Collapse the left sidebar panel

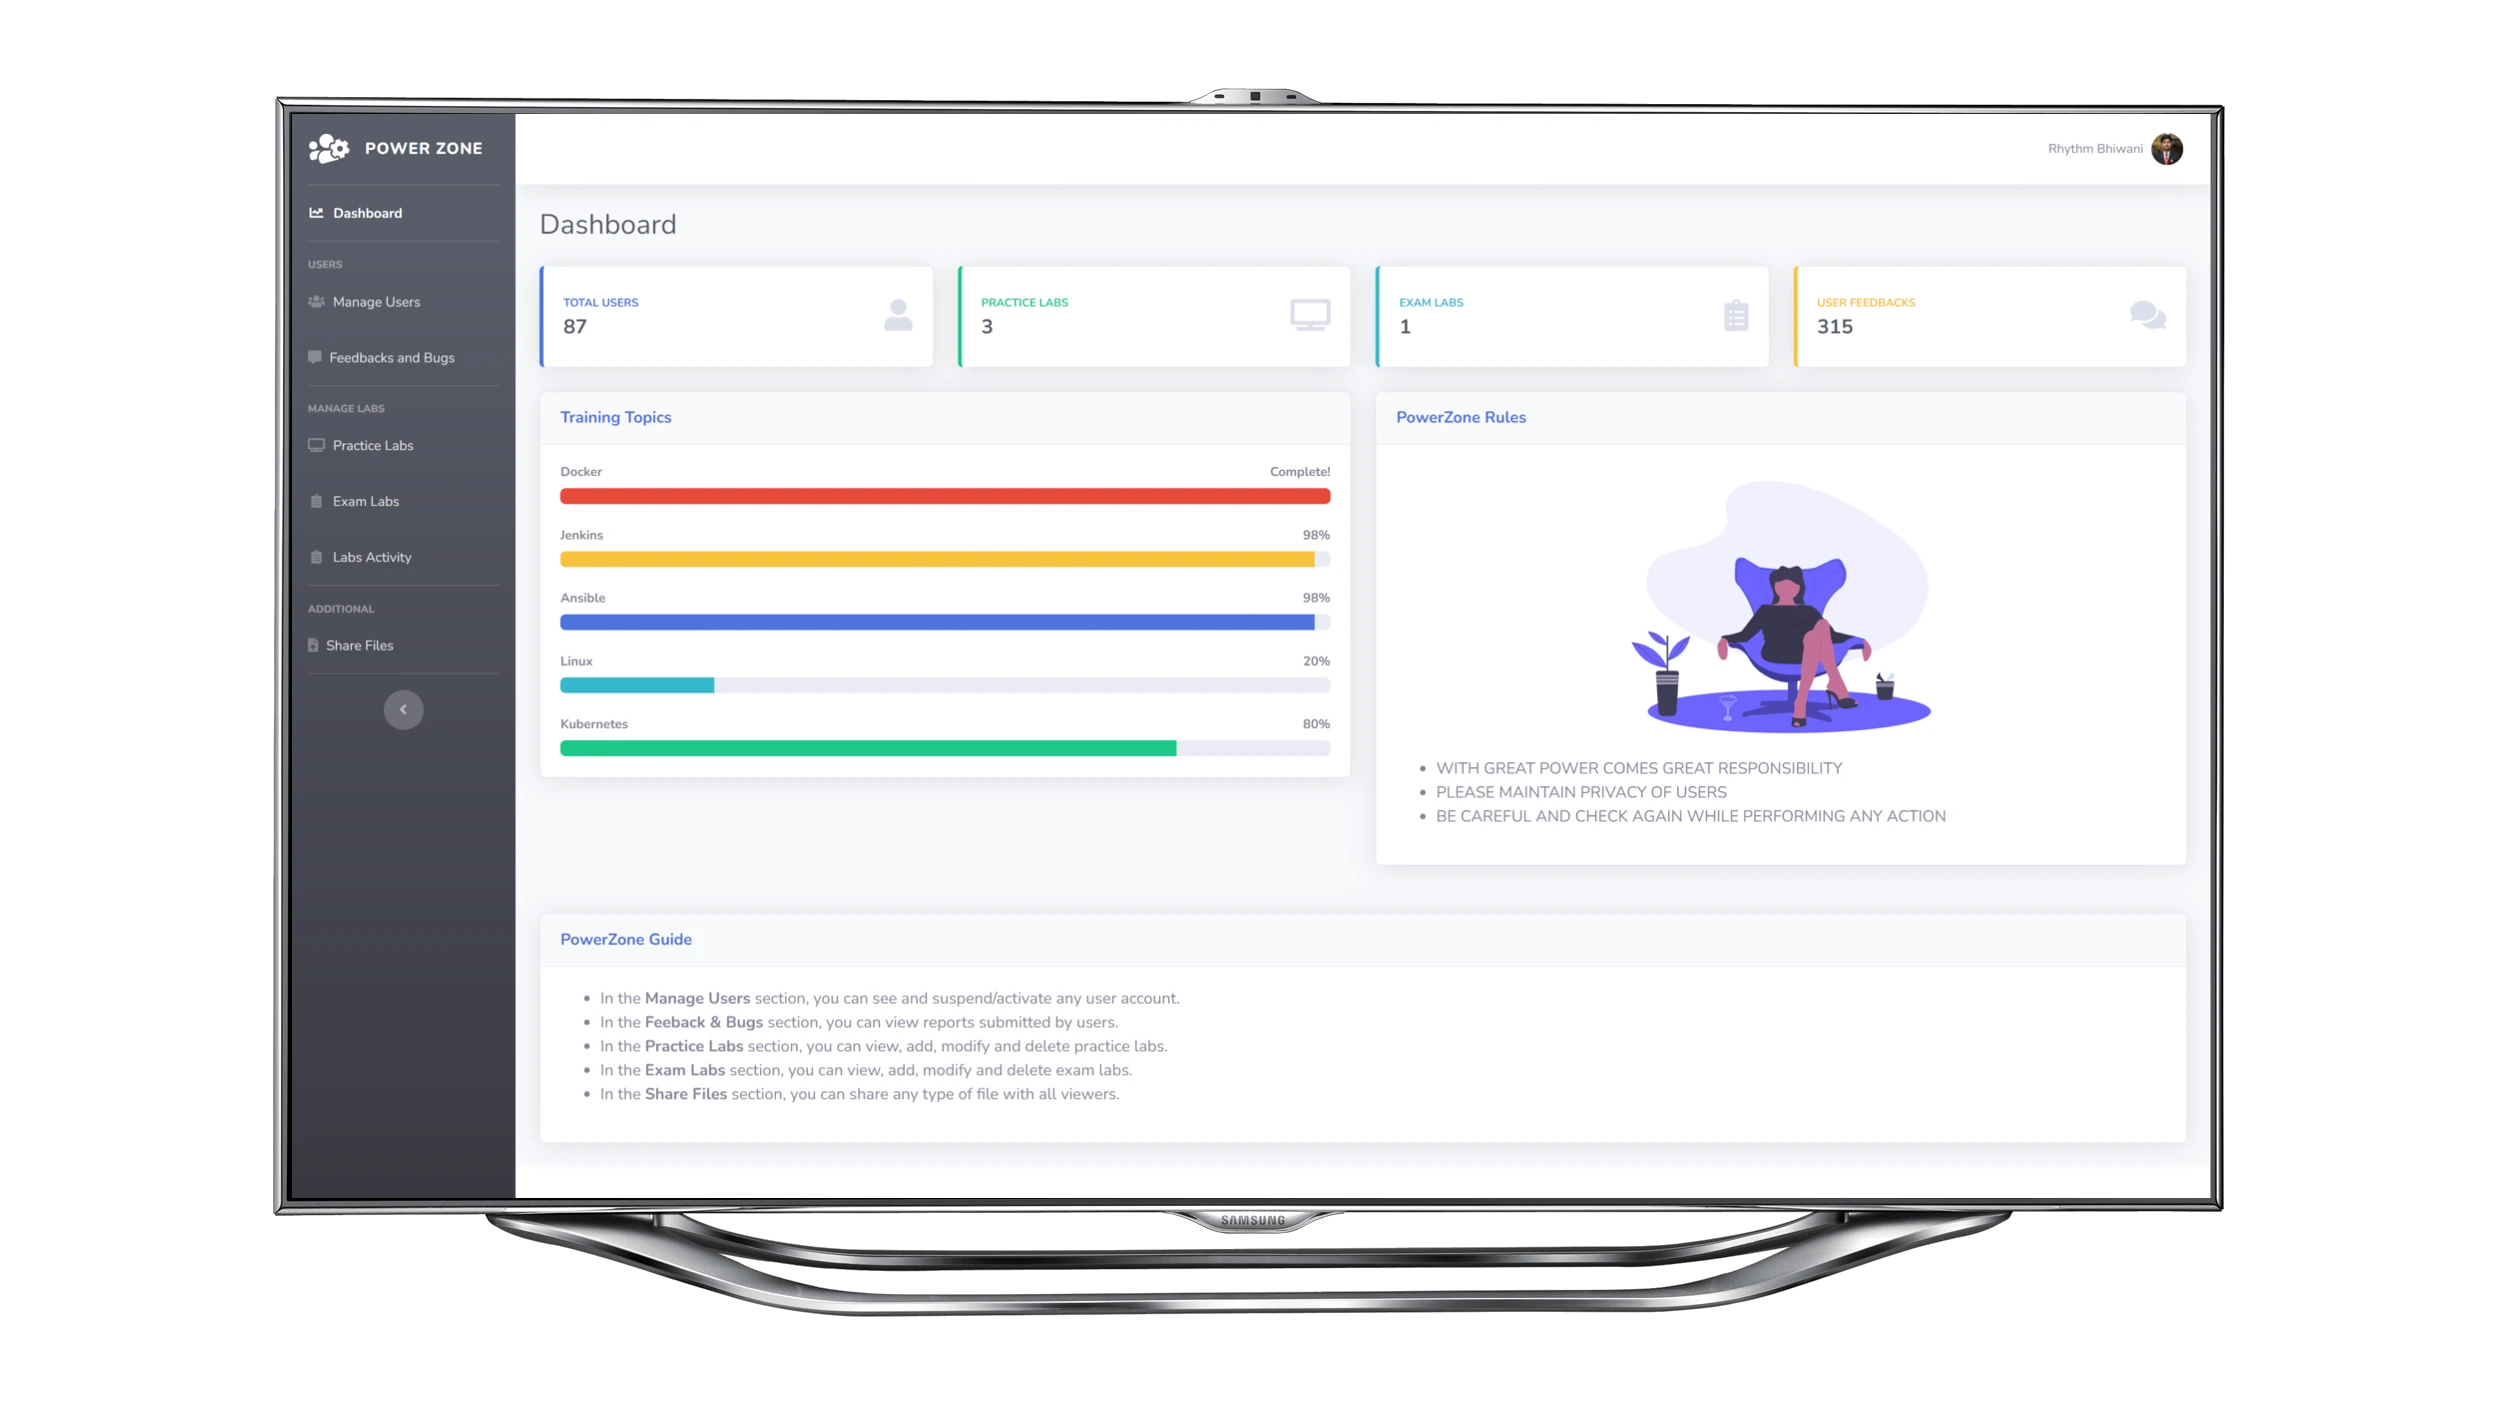(402, 707)
